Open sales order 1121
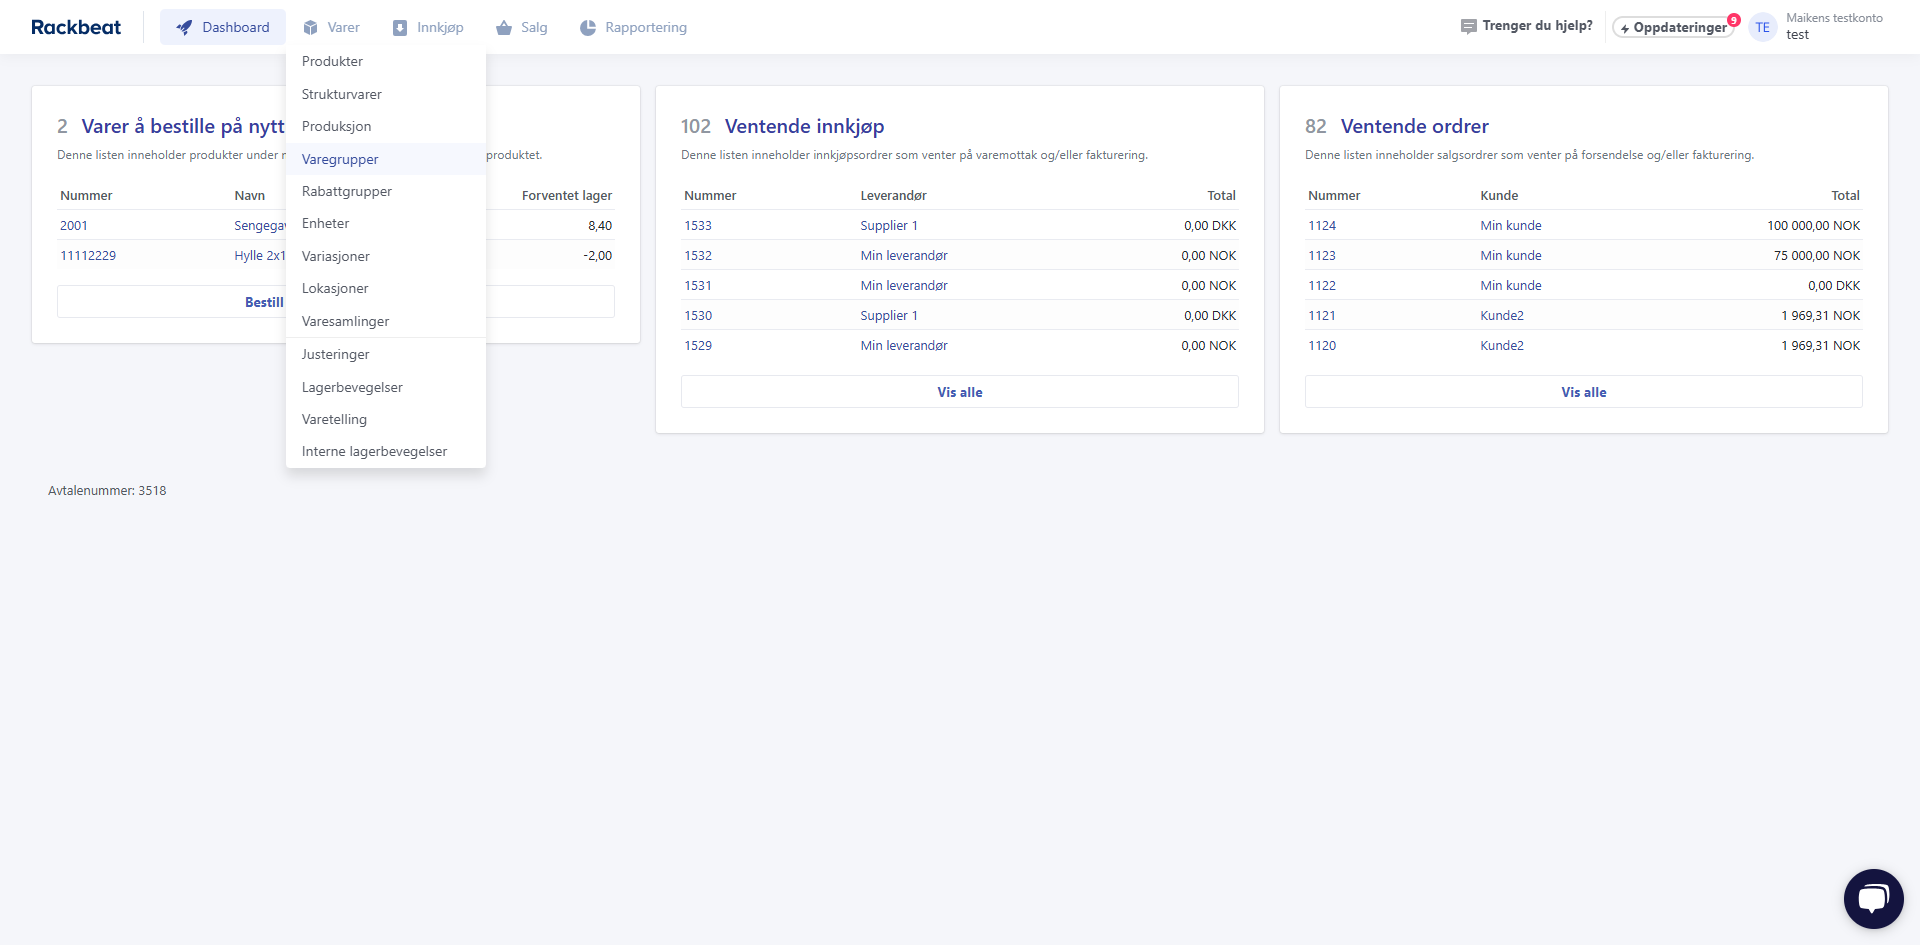1920x945 pixels. coord(1322,316)
